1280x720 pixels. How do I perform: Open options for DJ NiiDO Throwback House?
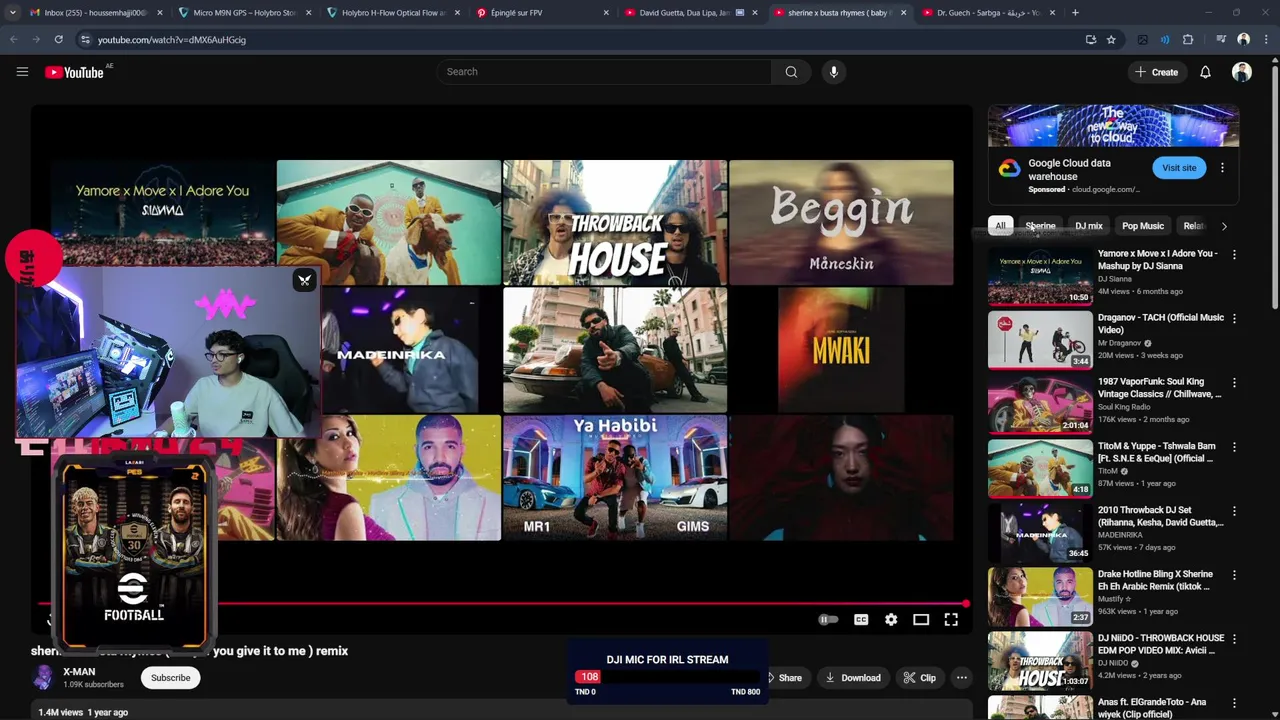[1234, 639]
